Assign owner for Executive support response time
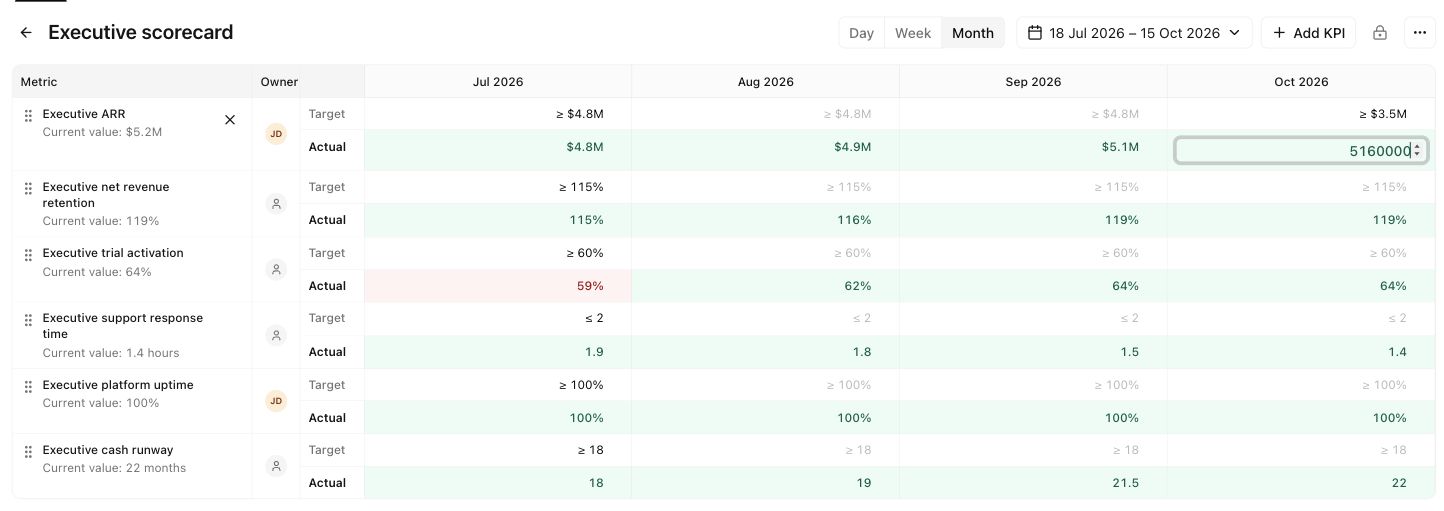This screenshot has width=1444, height=511. click(x=276, y=336)
